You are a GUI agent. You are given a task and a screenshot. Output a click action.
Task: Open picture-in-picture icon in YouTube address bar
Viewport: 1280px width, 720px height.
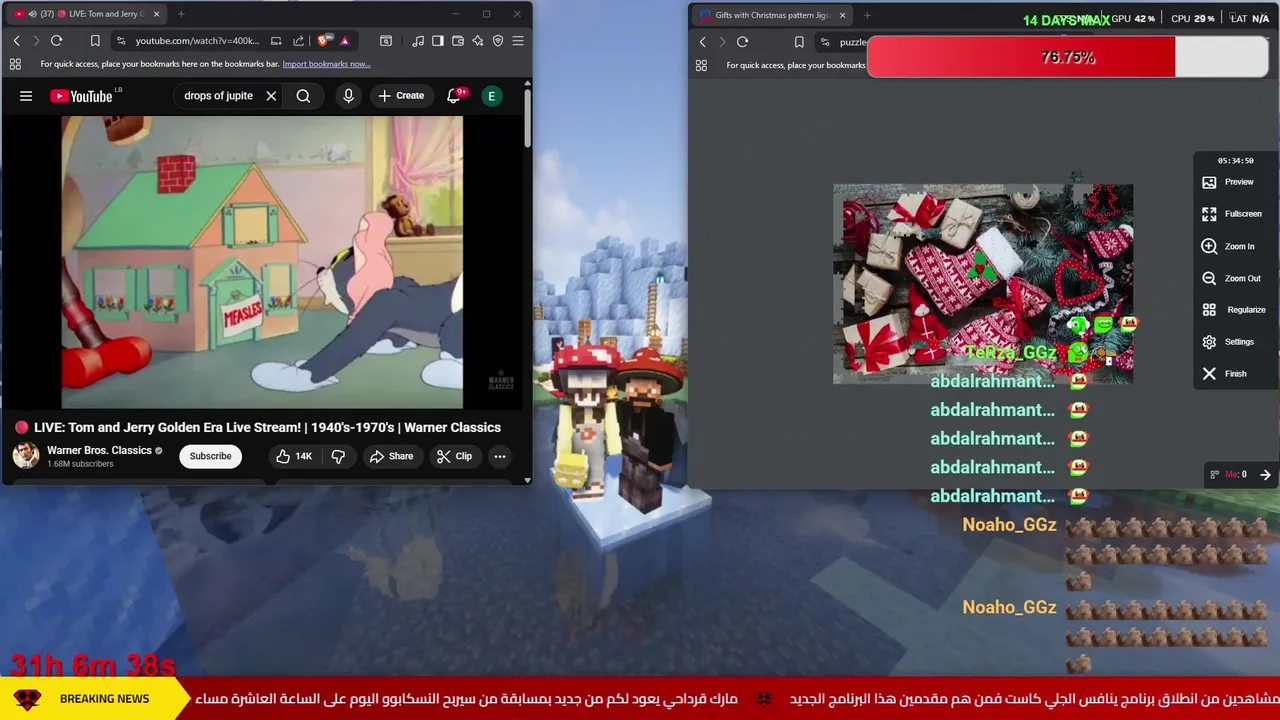tap(276, 41)
